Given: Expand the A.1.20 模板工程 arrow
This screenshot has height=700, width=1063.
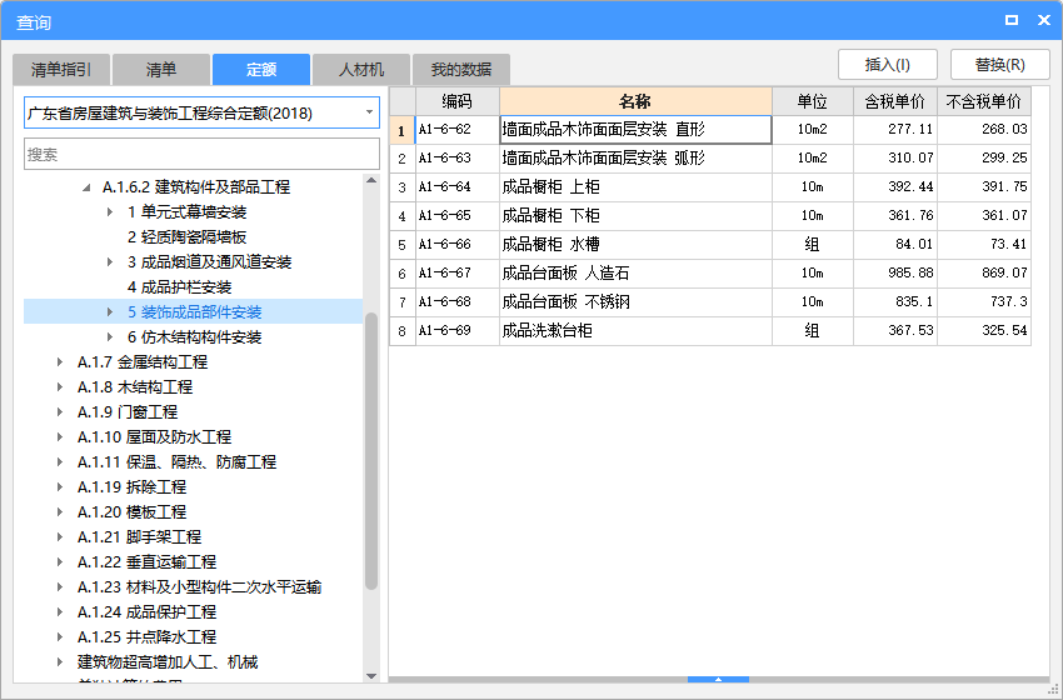Looking at the screenshot, I should click(60, 512).
